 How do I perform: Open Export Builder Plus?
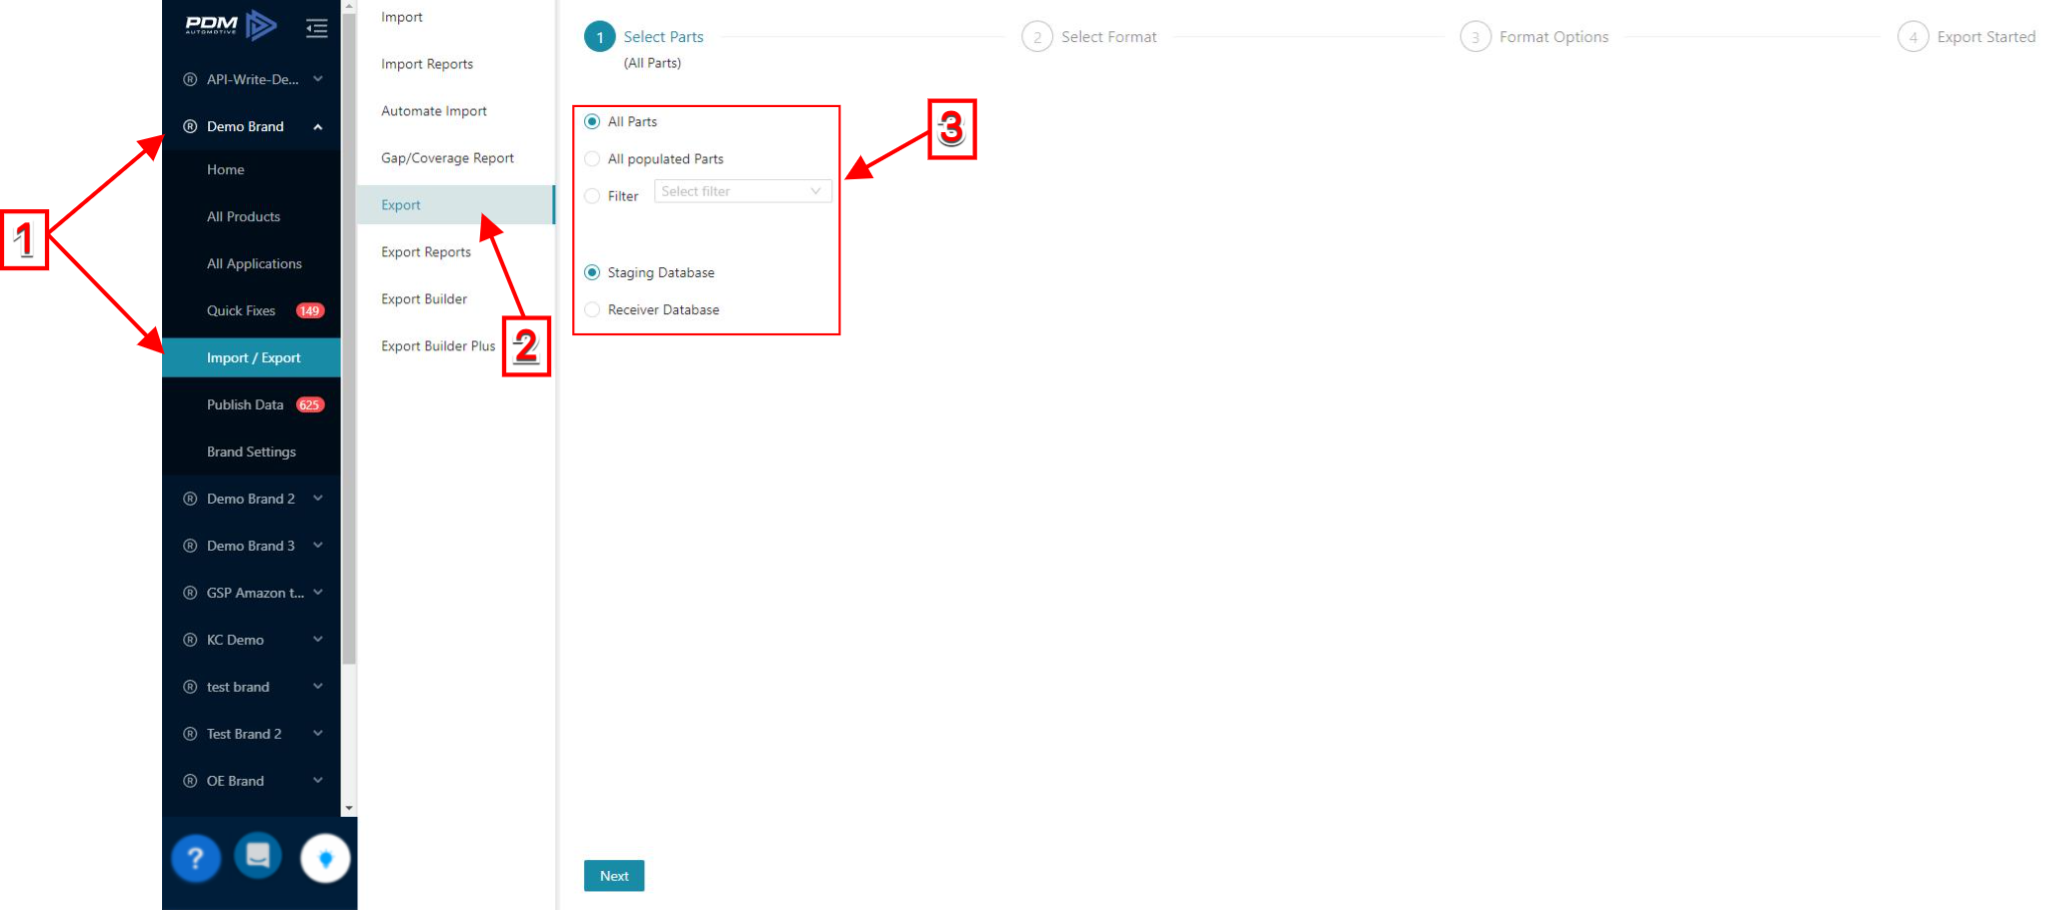point(438,346)
